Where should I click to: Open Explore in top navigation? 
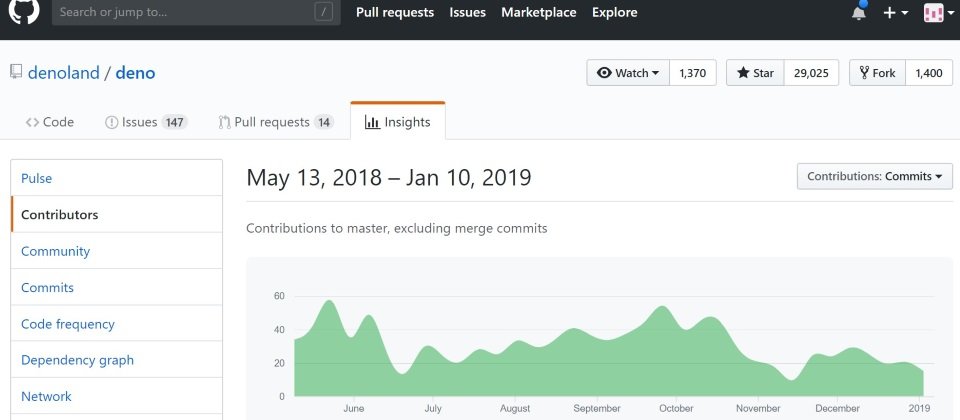tap(615, 12)
